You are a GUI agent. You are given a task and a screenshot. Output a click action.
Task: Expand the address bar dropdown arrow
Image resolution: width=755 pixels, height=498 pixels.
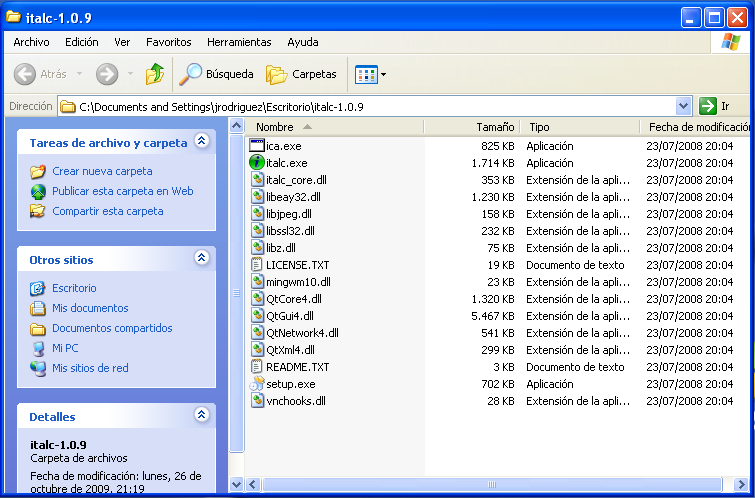click(684, 106)
